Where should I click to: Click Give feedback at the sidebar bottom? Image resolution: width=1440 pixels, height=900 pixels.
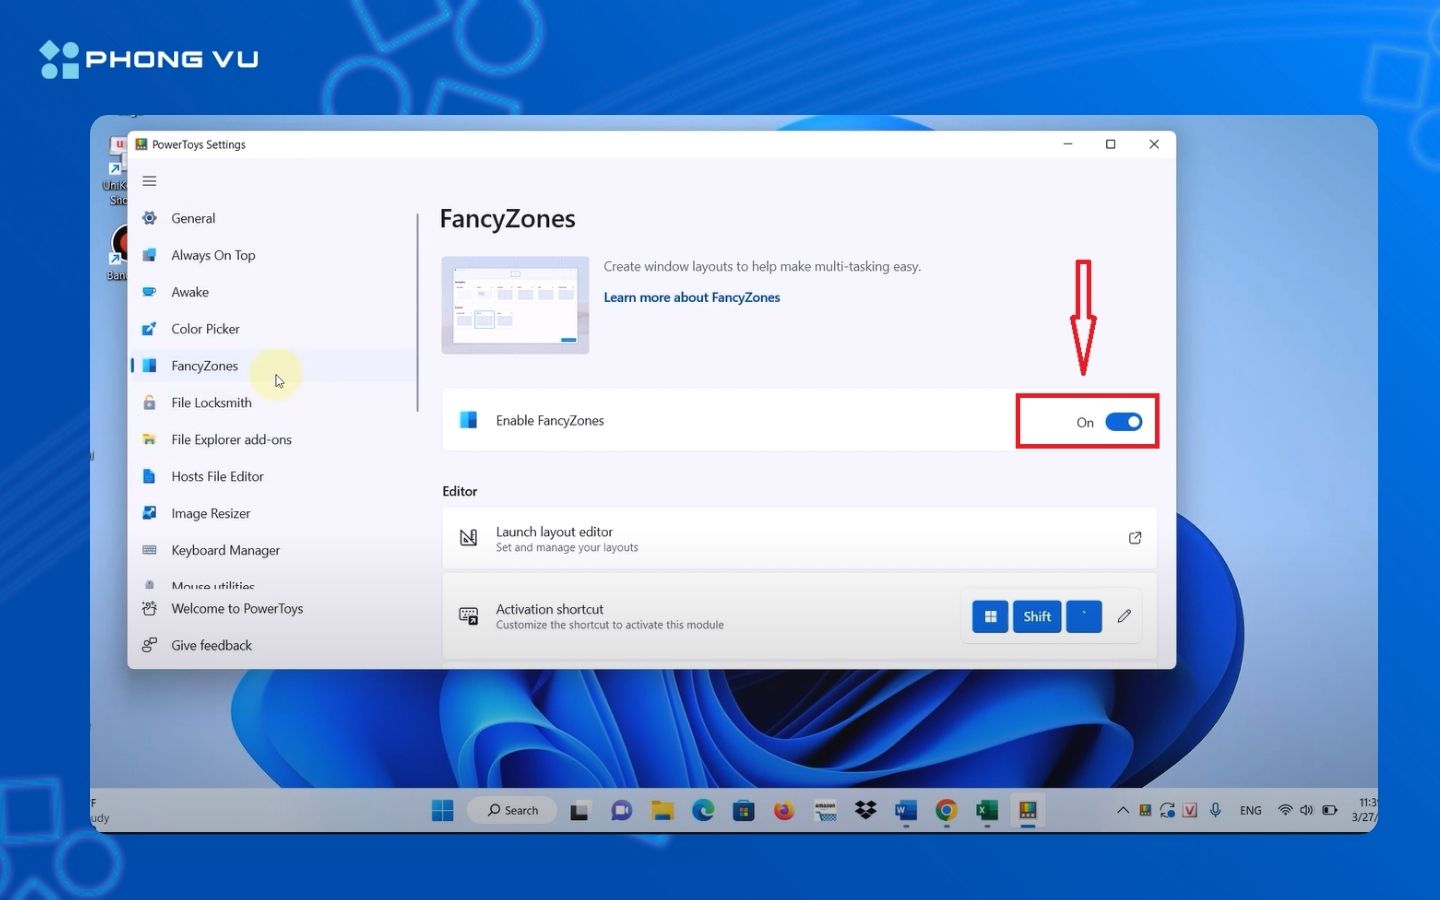click(x=209, y=645)
